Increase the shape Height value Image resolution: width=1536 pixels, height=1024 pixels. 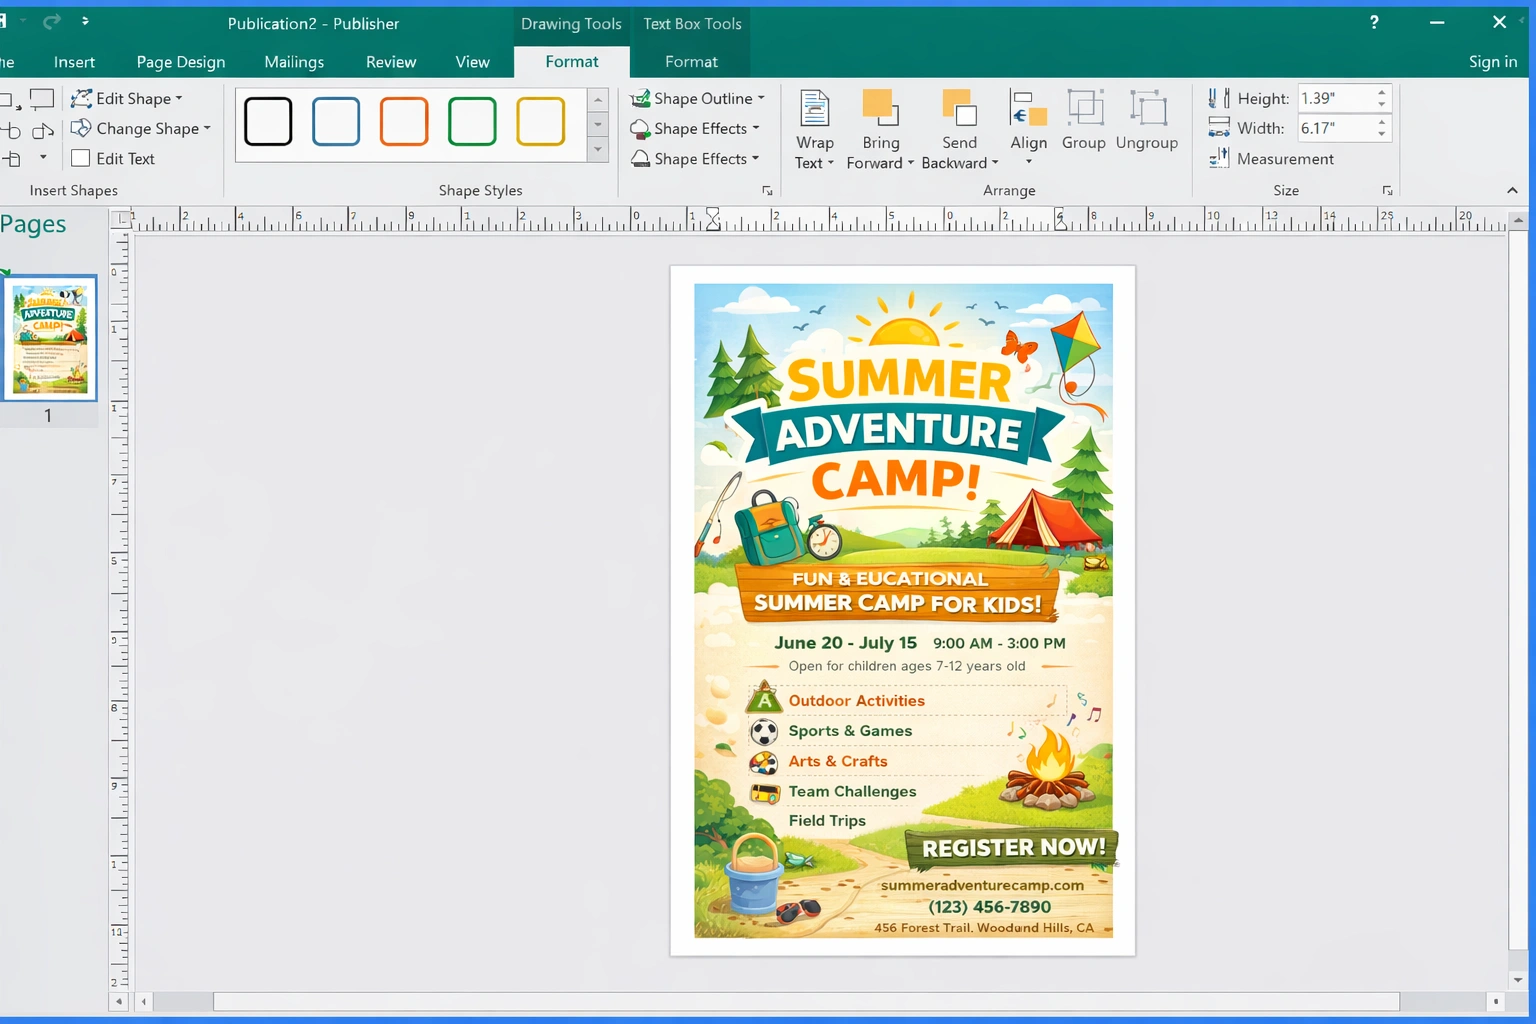click(1383, 92)
